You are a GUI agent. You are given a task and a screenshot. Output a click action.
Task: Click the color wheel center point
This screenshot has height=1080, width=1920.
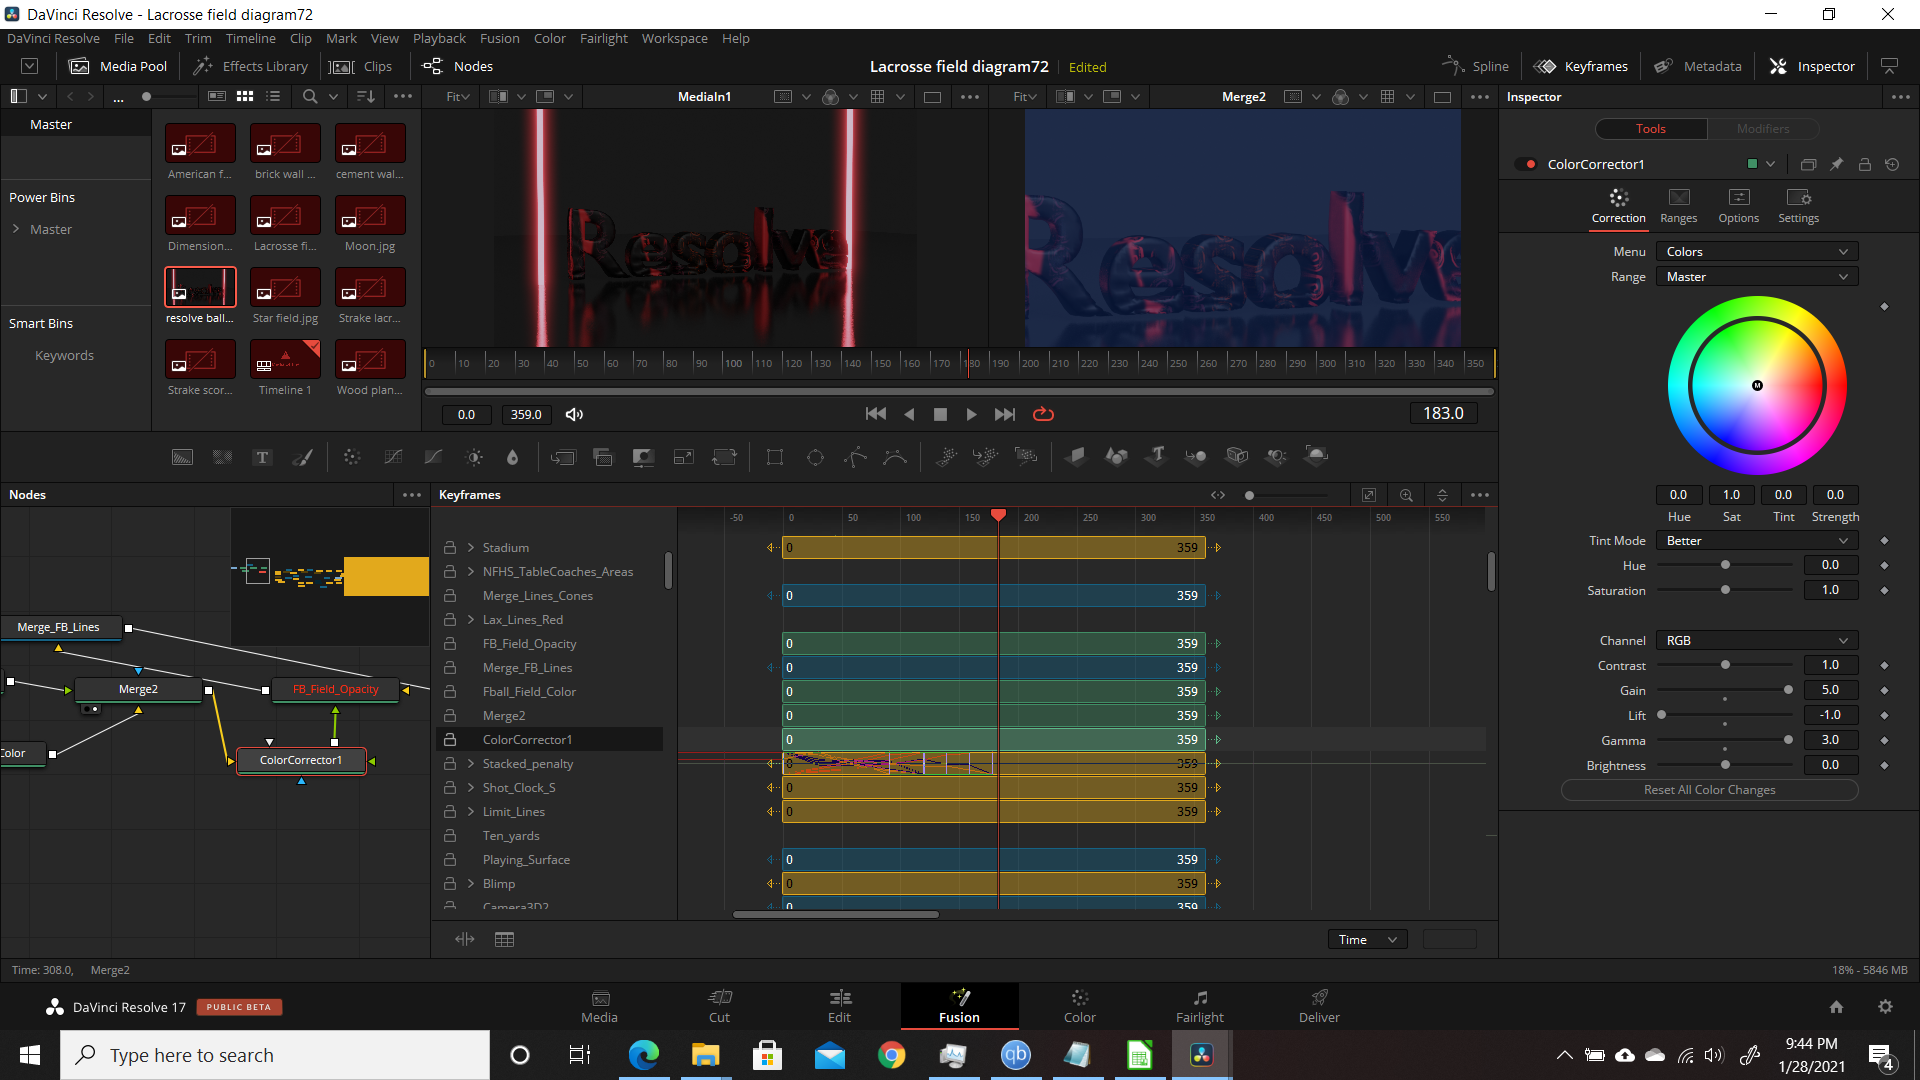pyautogui.click(x=1757, y=386)
